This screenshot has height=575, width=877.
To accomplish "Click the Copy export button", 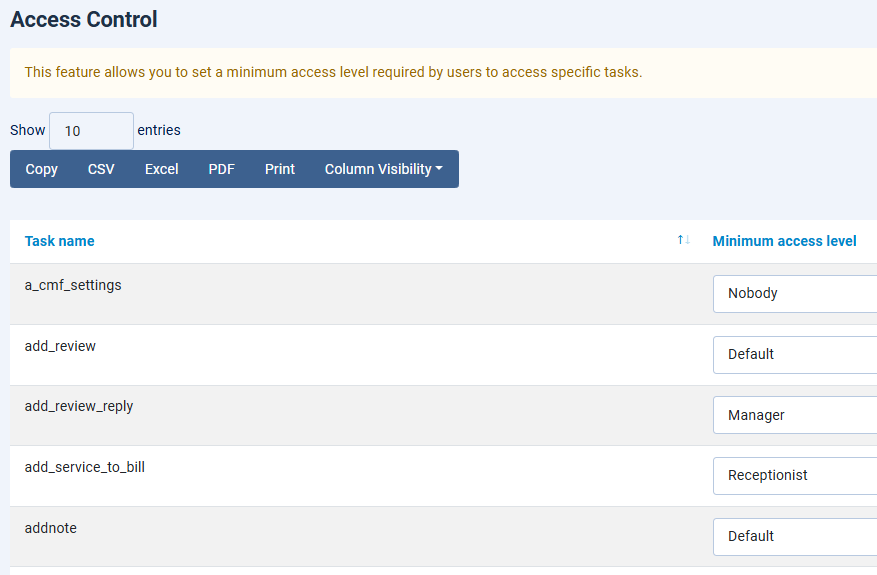I will pyautogui.click(x=41, y=169).
